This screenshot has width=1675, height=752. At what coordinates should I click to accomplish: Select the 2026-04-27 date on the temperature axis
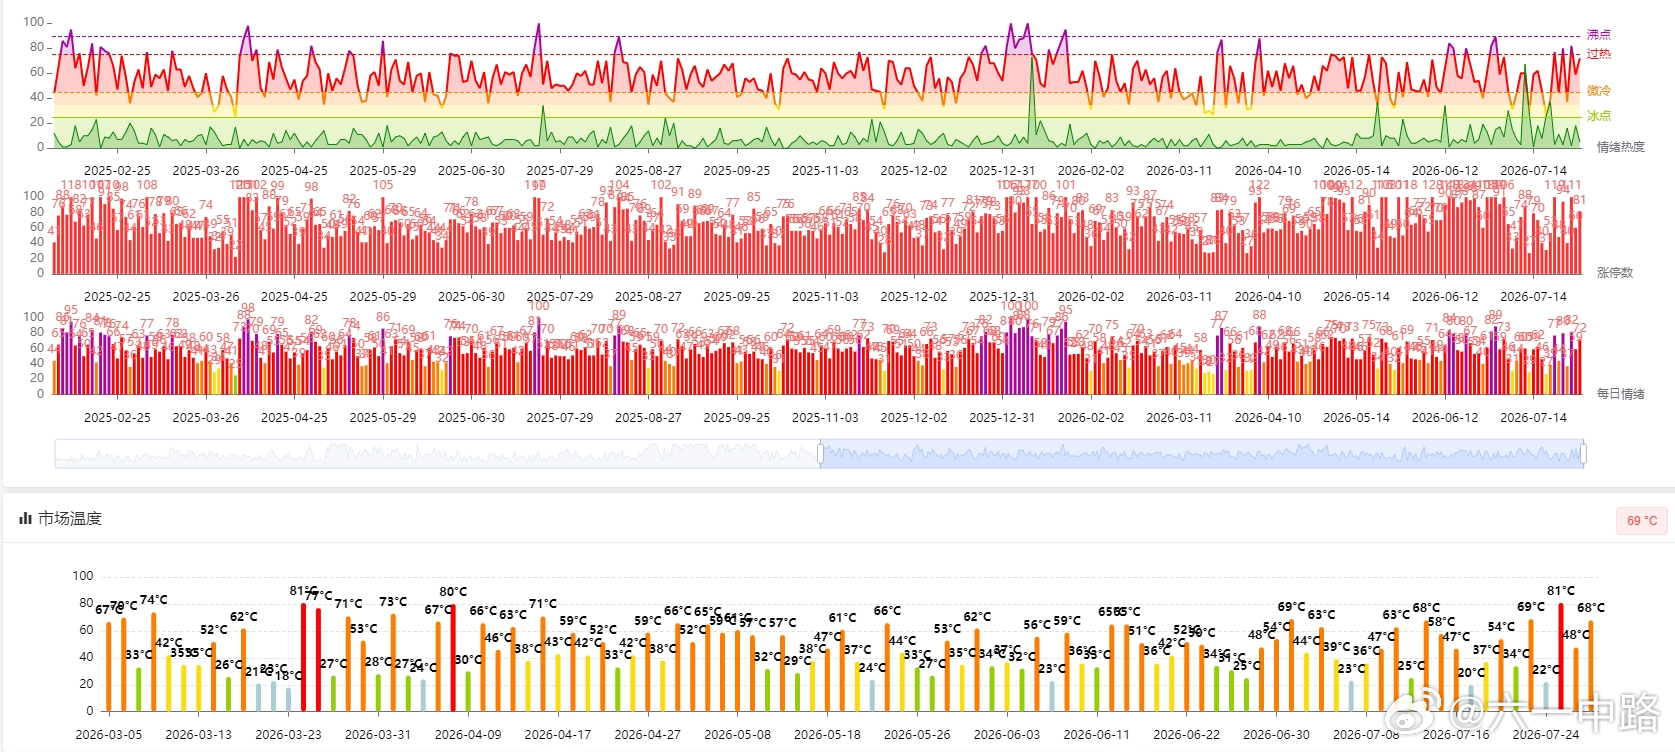point(648,734)
